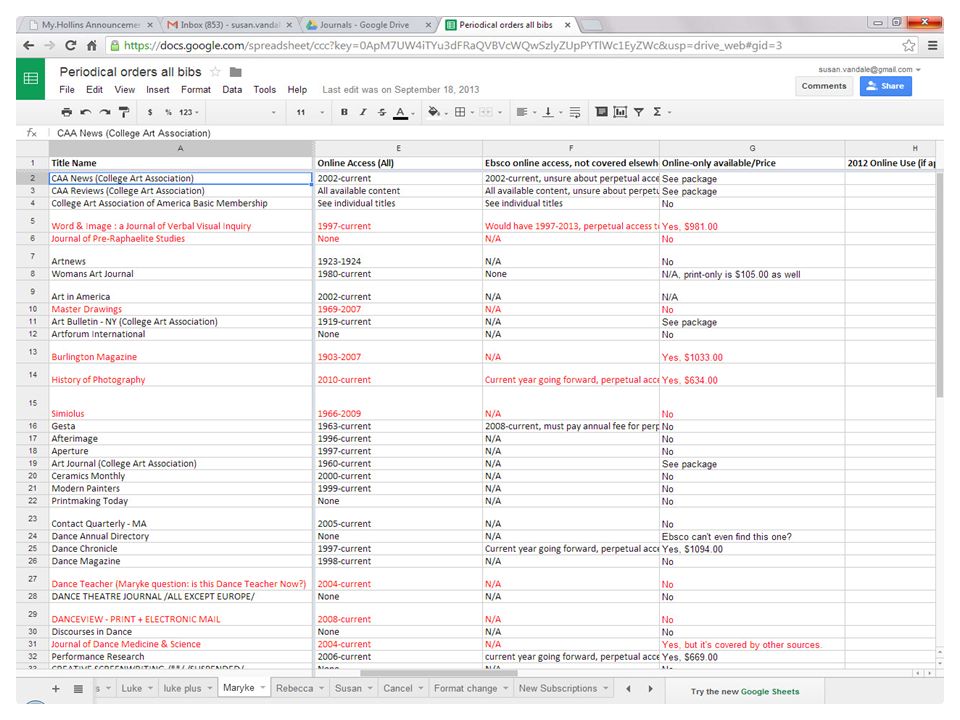
Task: Open the Insert menu
Action: [157, 89]
